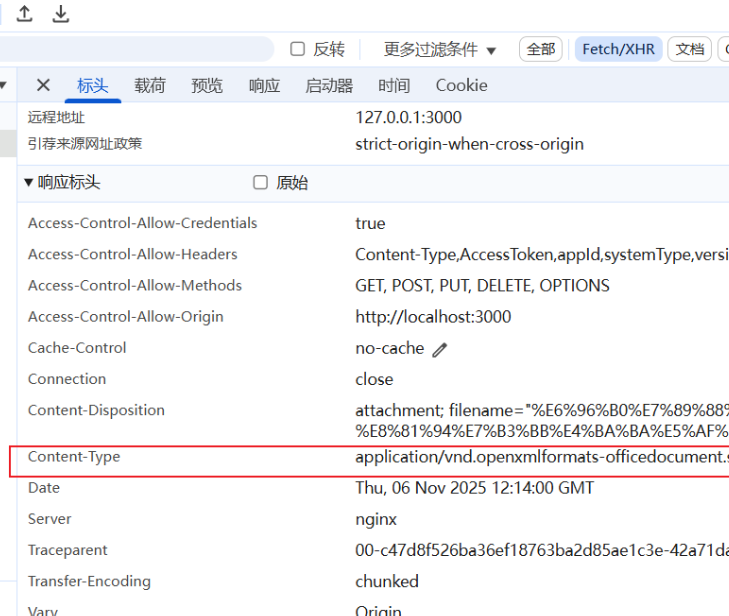Click the no-cache value
Image resolution: width=729 pixels, height=616 pixels.
390,348
